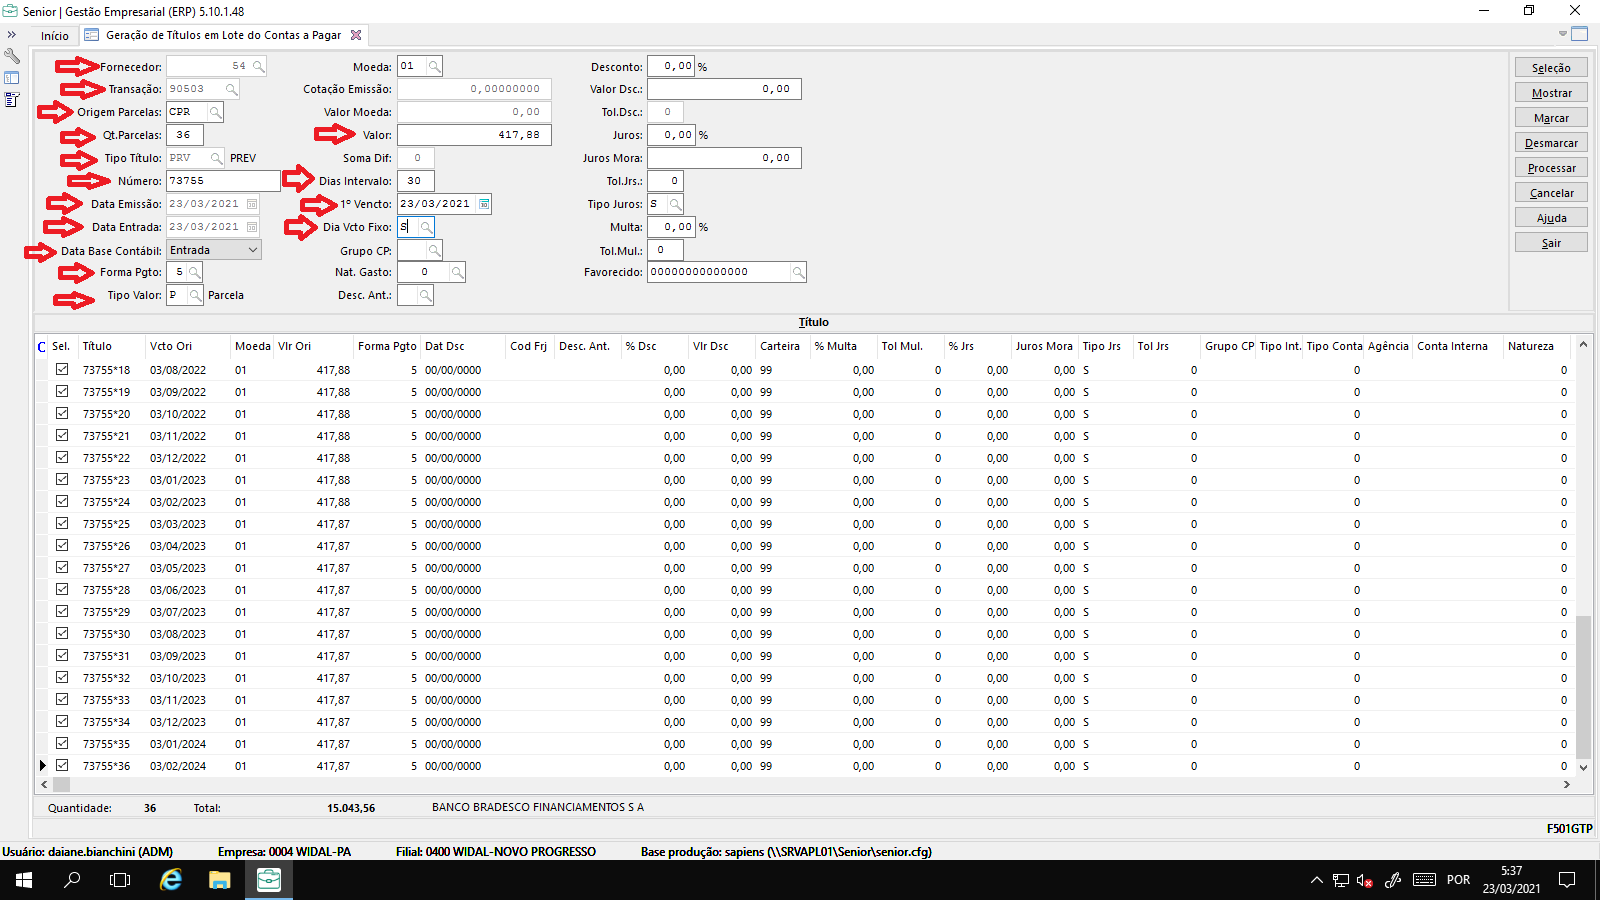This screenshot has width=1600, height=900.
Task: Select the Geração de Títulos em Lote tab
Action: click(223, 36)
